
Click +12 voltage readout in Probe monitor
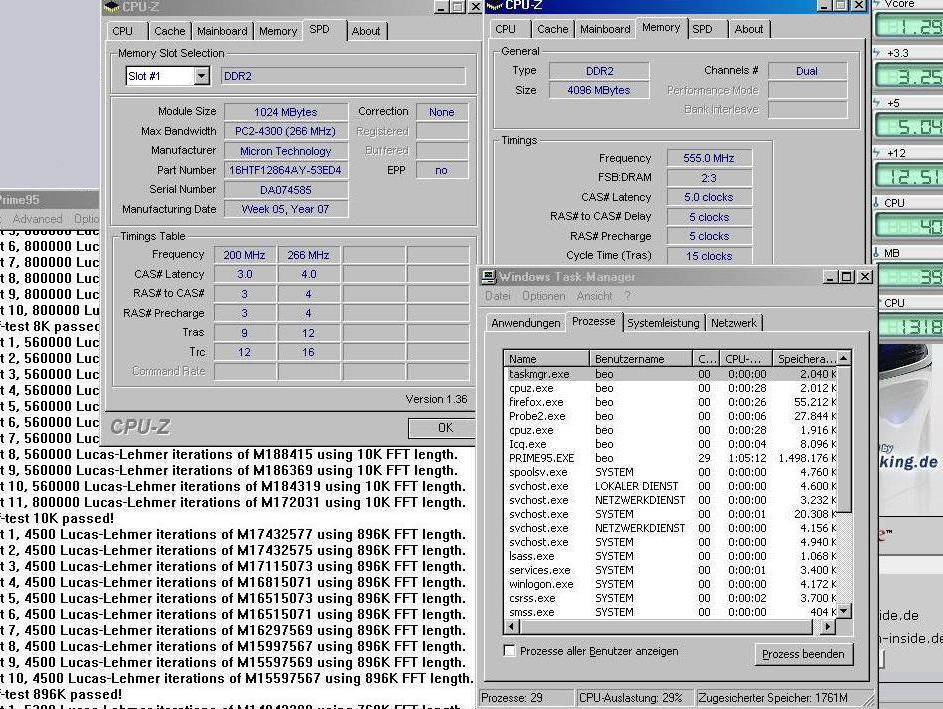(x=910, y=176)
